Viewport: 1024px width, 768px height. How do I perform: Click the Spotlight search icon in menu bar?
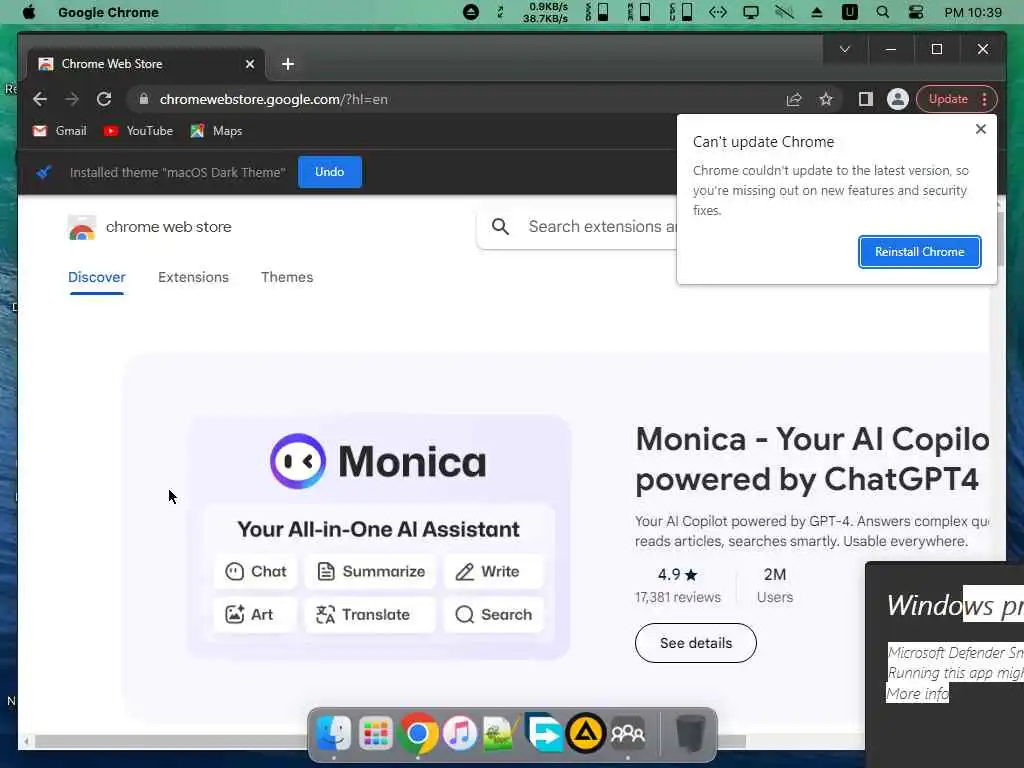(x=882, y=12)
